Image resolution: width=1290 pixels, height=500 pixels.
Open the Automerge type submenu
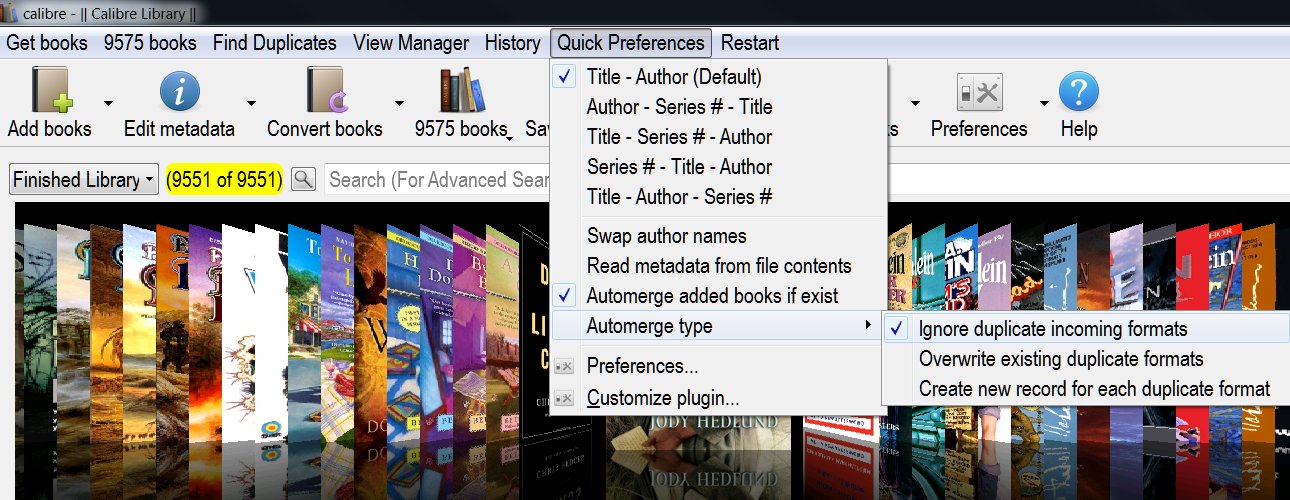[x=718, y=326]
